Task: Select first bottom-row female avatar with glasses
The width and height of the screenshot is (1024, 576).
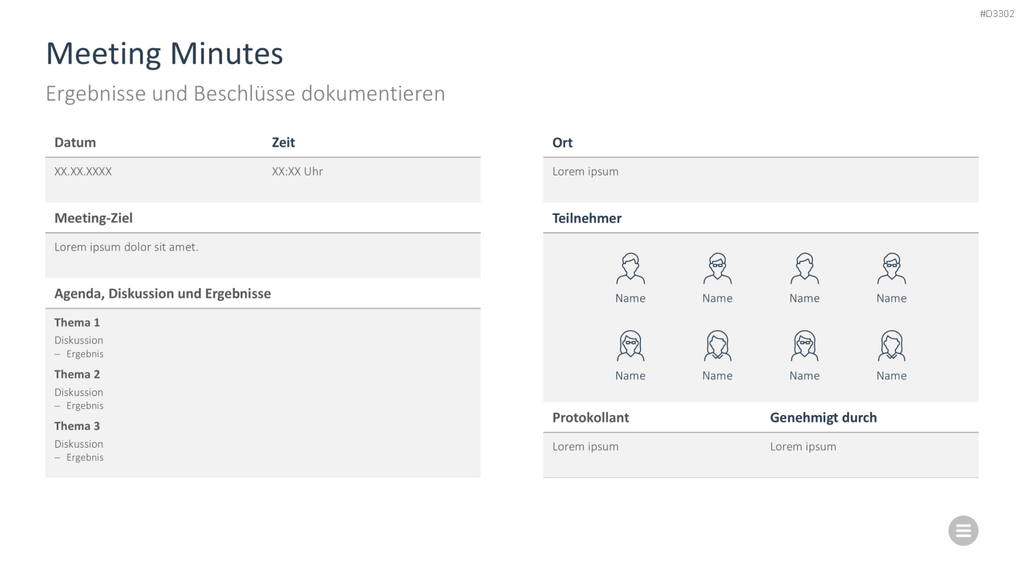Action: pos(630,345)
